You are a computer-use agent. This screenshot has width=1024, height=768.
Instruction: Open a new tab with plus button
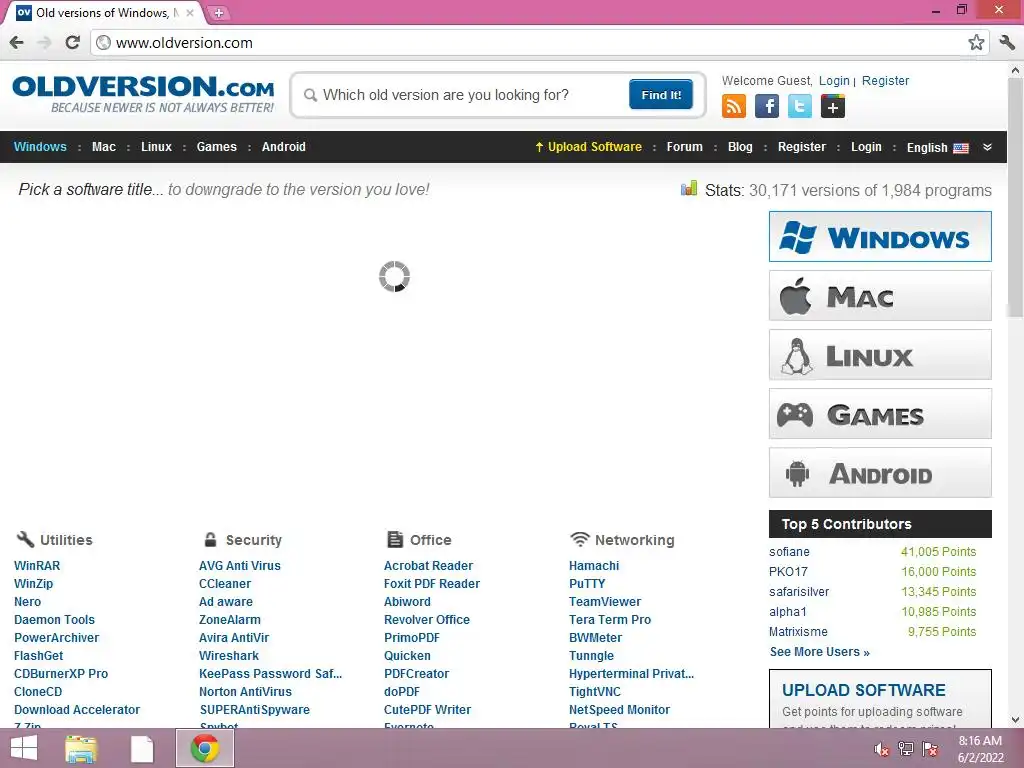219,13
